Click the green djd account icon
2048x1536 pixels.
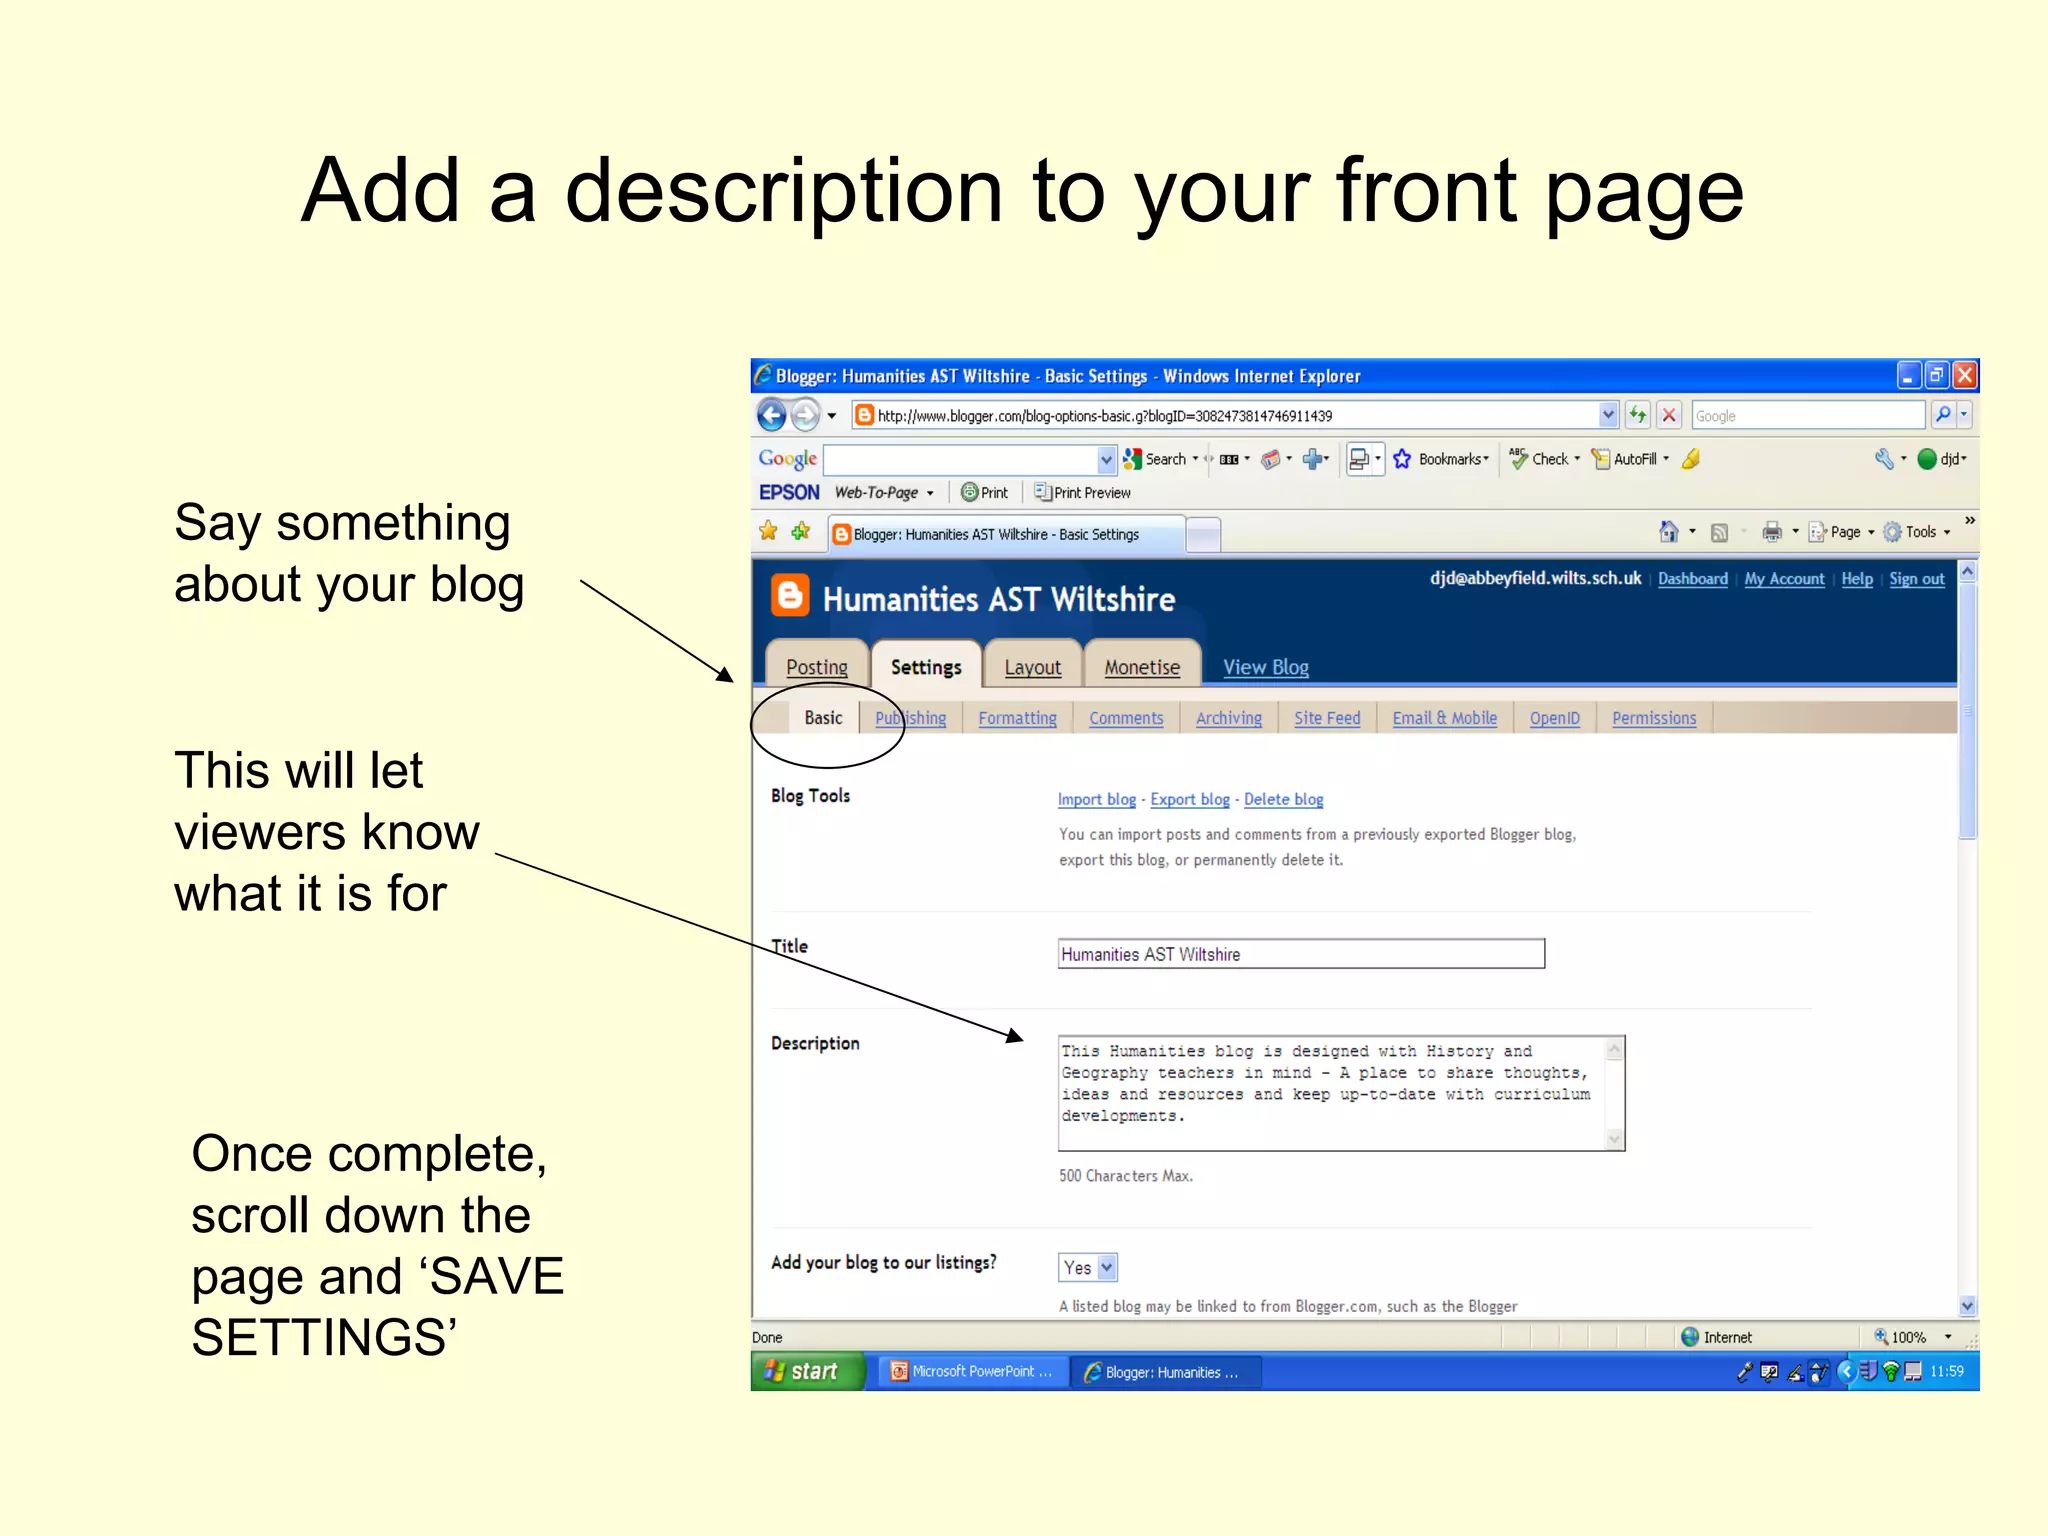[x=1927, y=459]
